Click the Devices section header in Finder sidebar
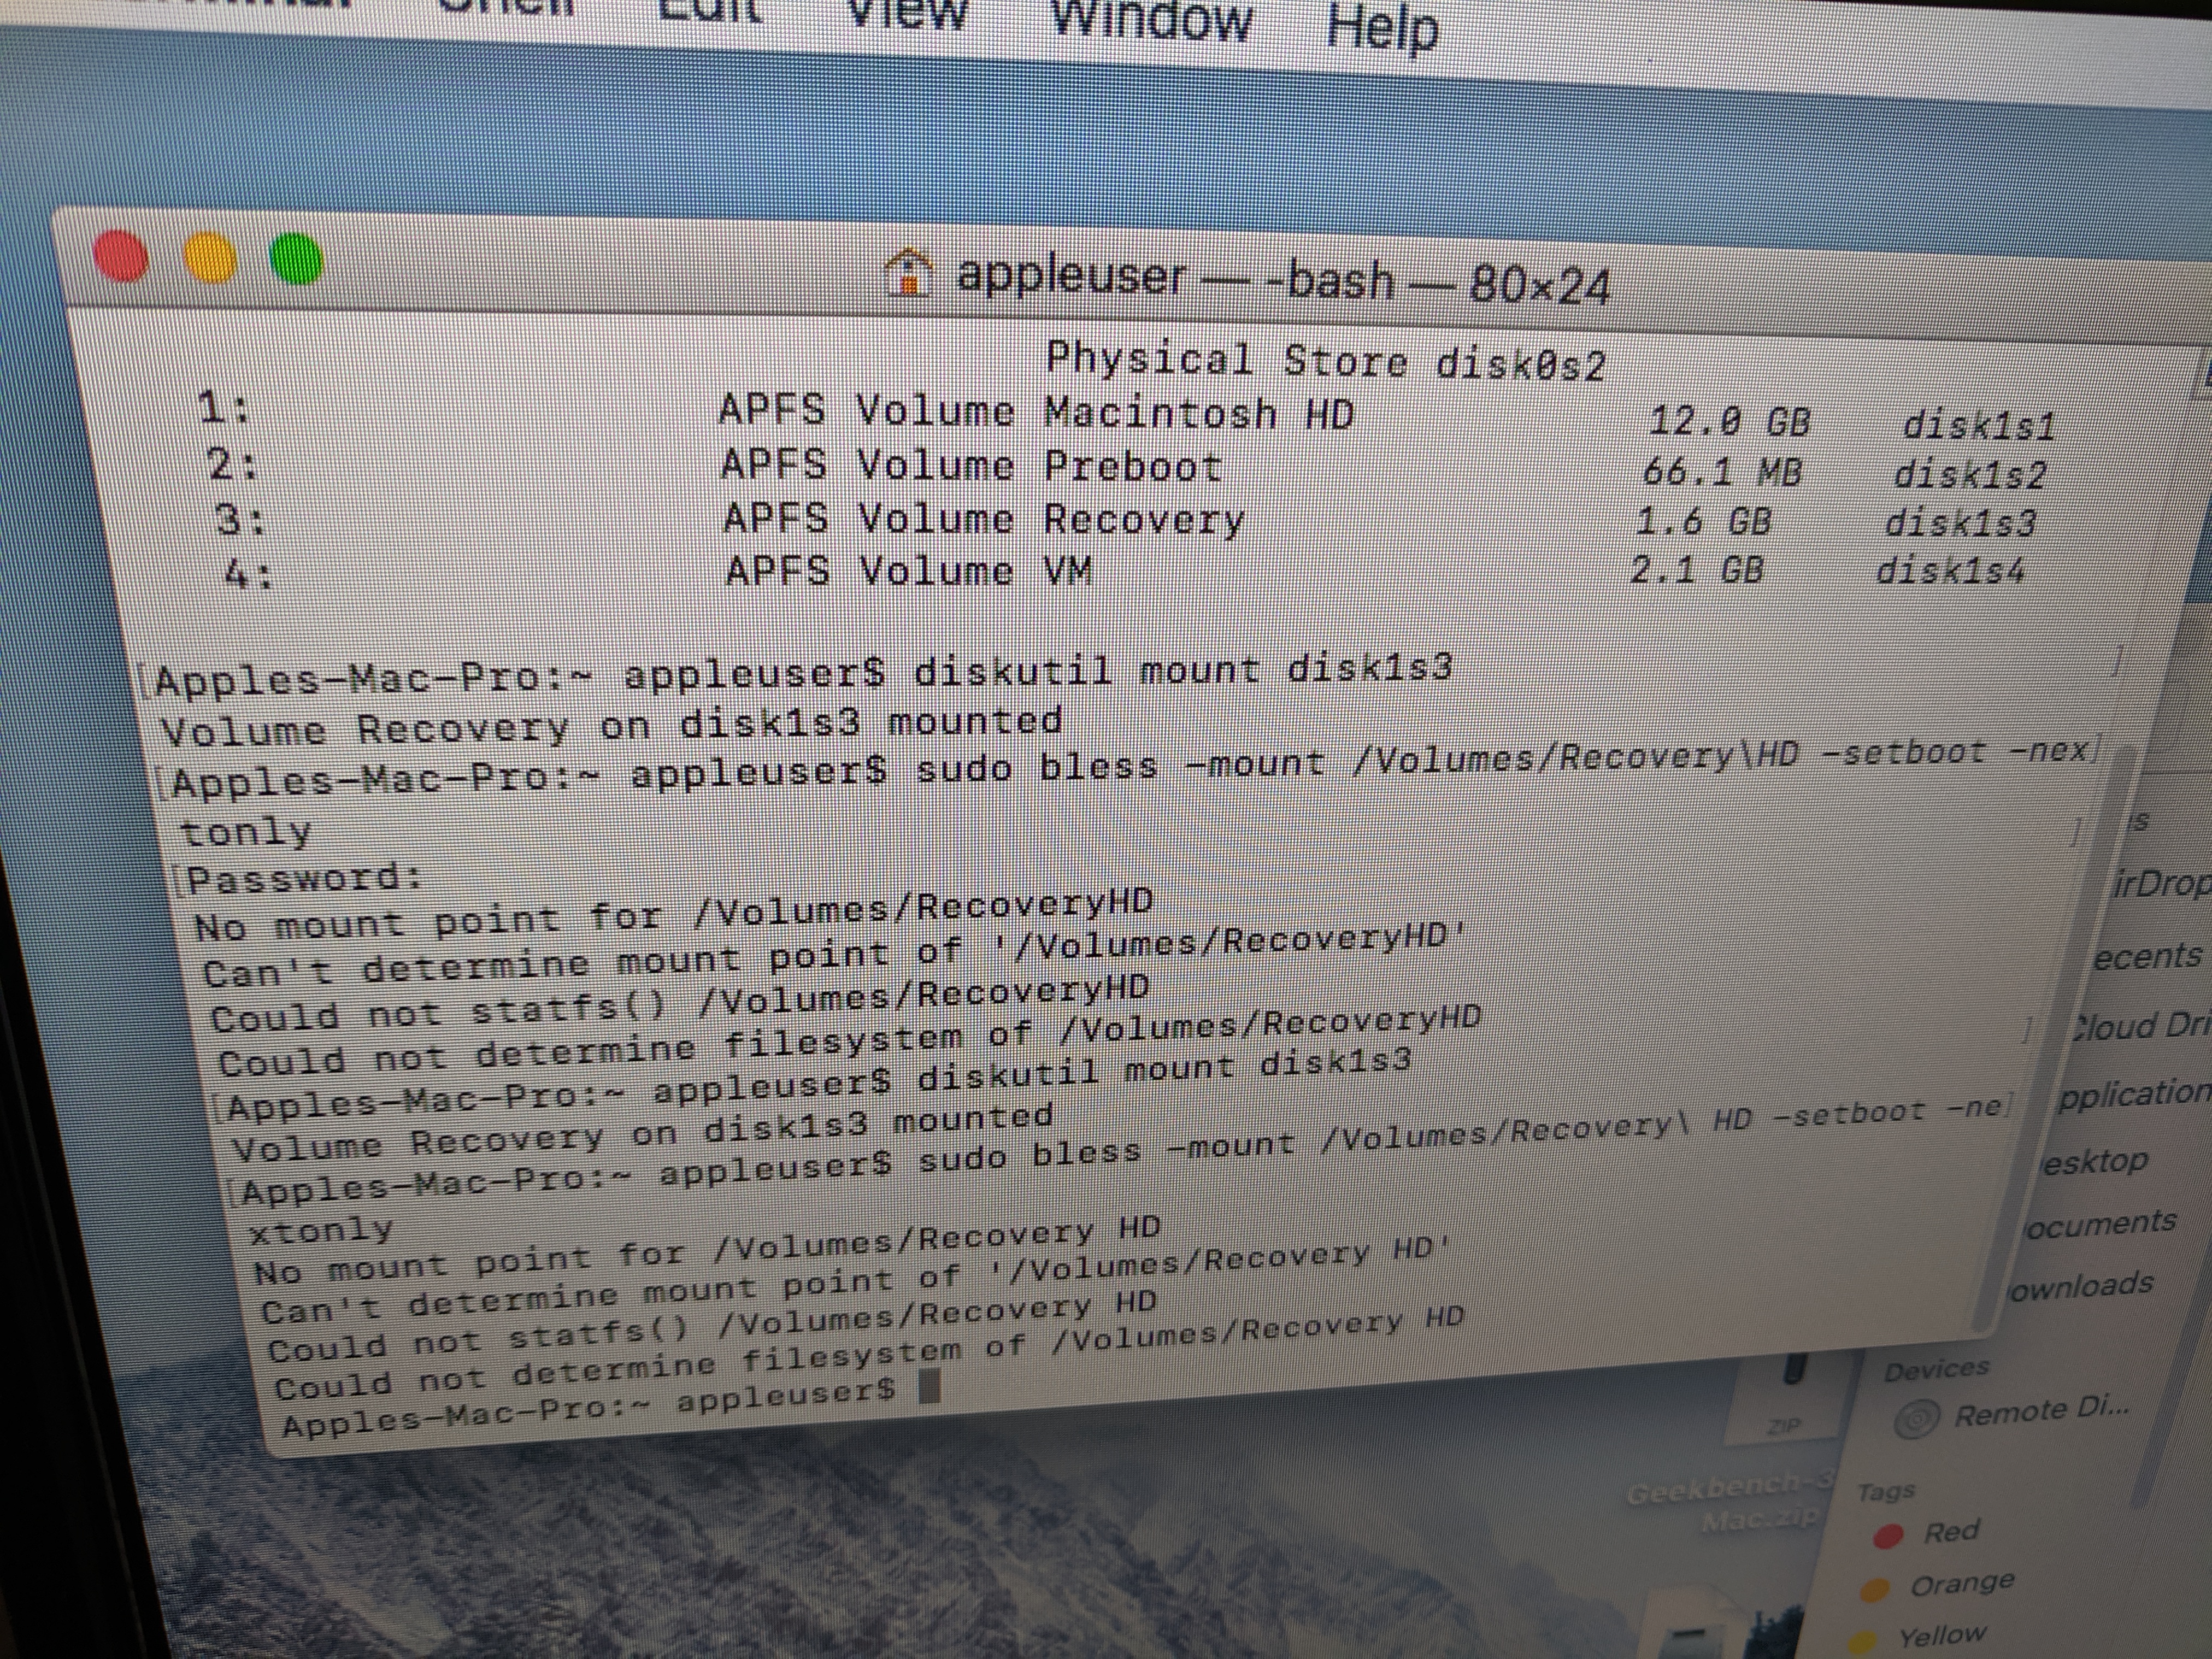 [x=1937, y=1368]
